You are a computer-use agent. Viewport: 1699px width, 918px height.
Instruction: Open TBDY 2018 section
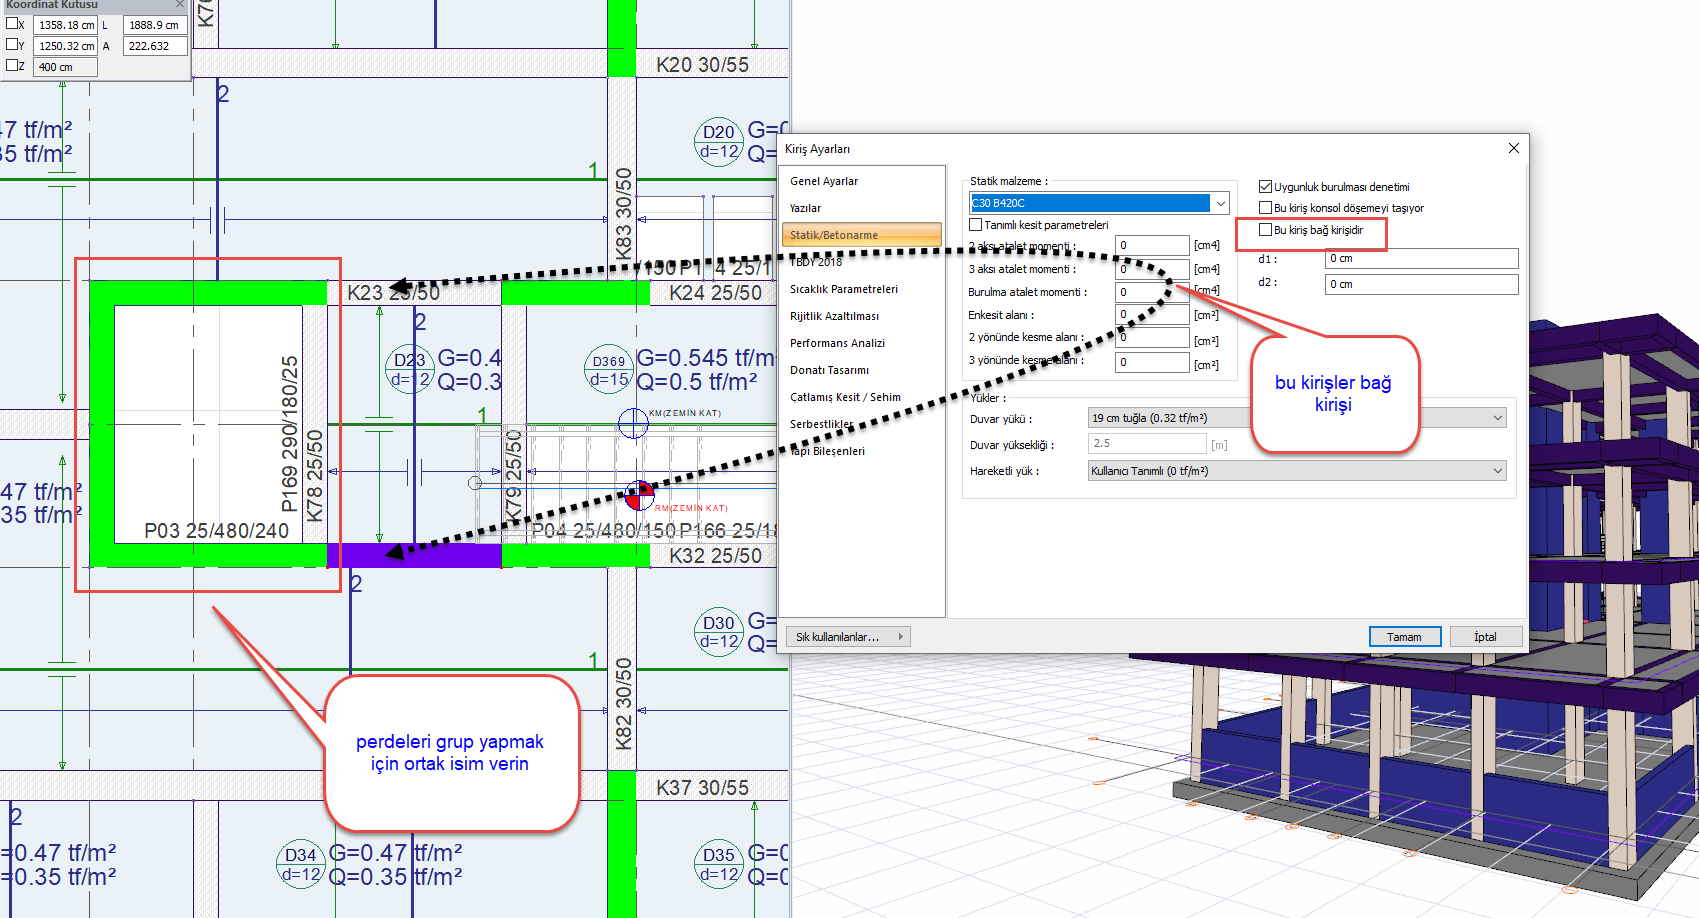(816, 262)
